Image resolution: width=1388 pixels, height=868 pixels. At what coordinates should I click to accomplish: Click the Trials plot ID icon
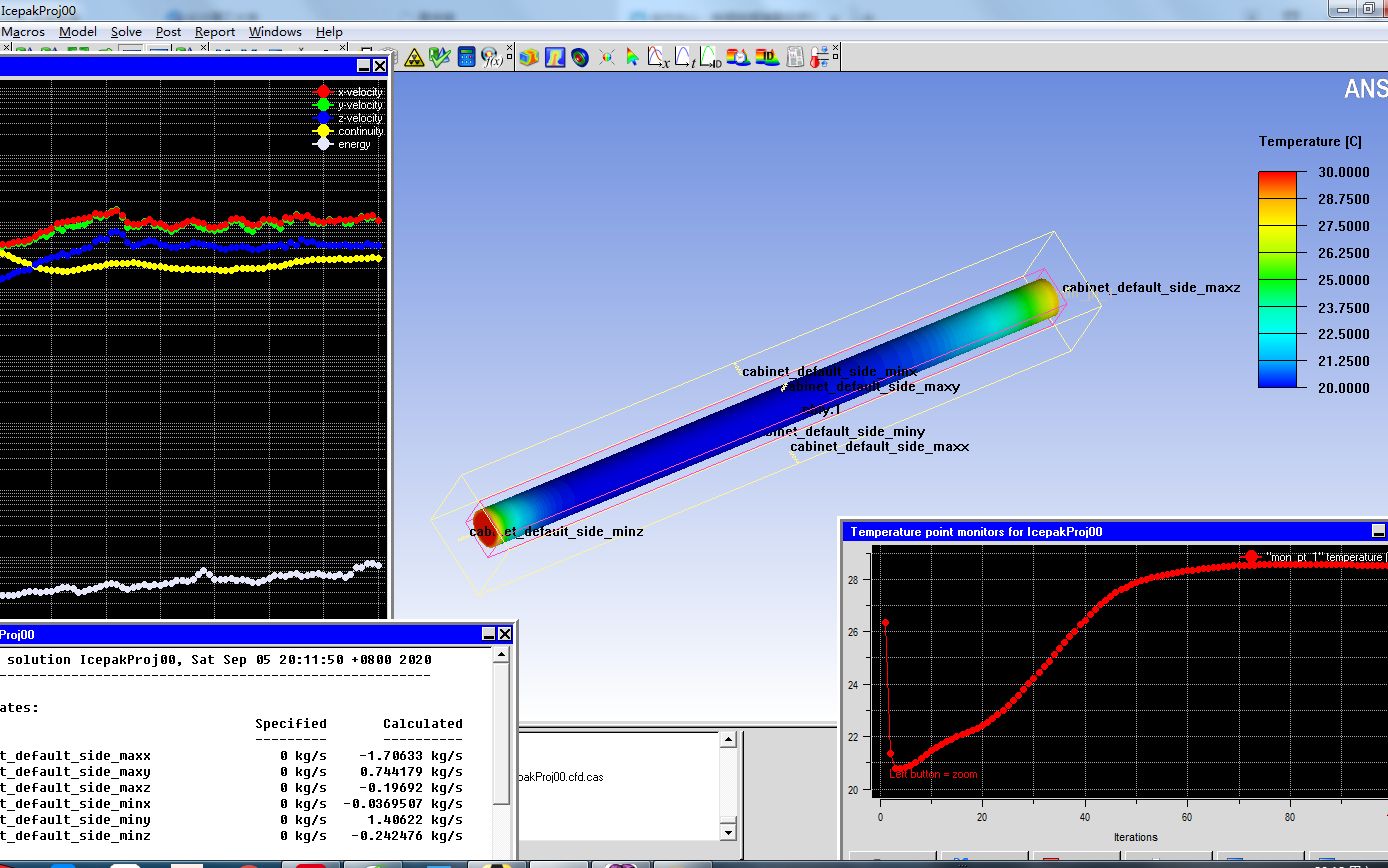(711, 57)
